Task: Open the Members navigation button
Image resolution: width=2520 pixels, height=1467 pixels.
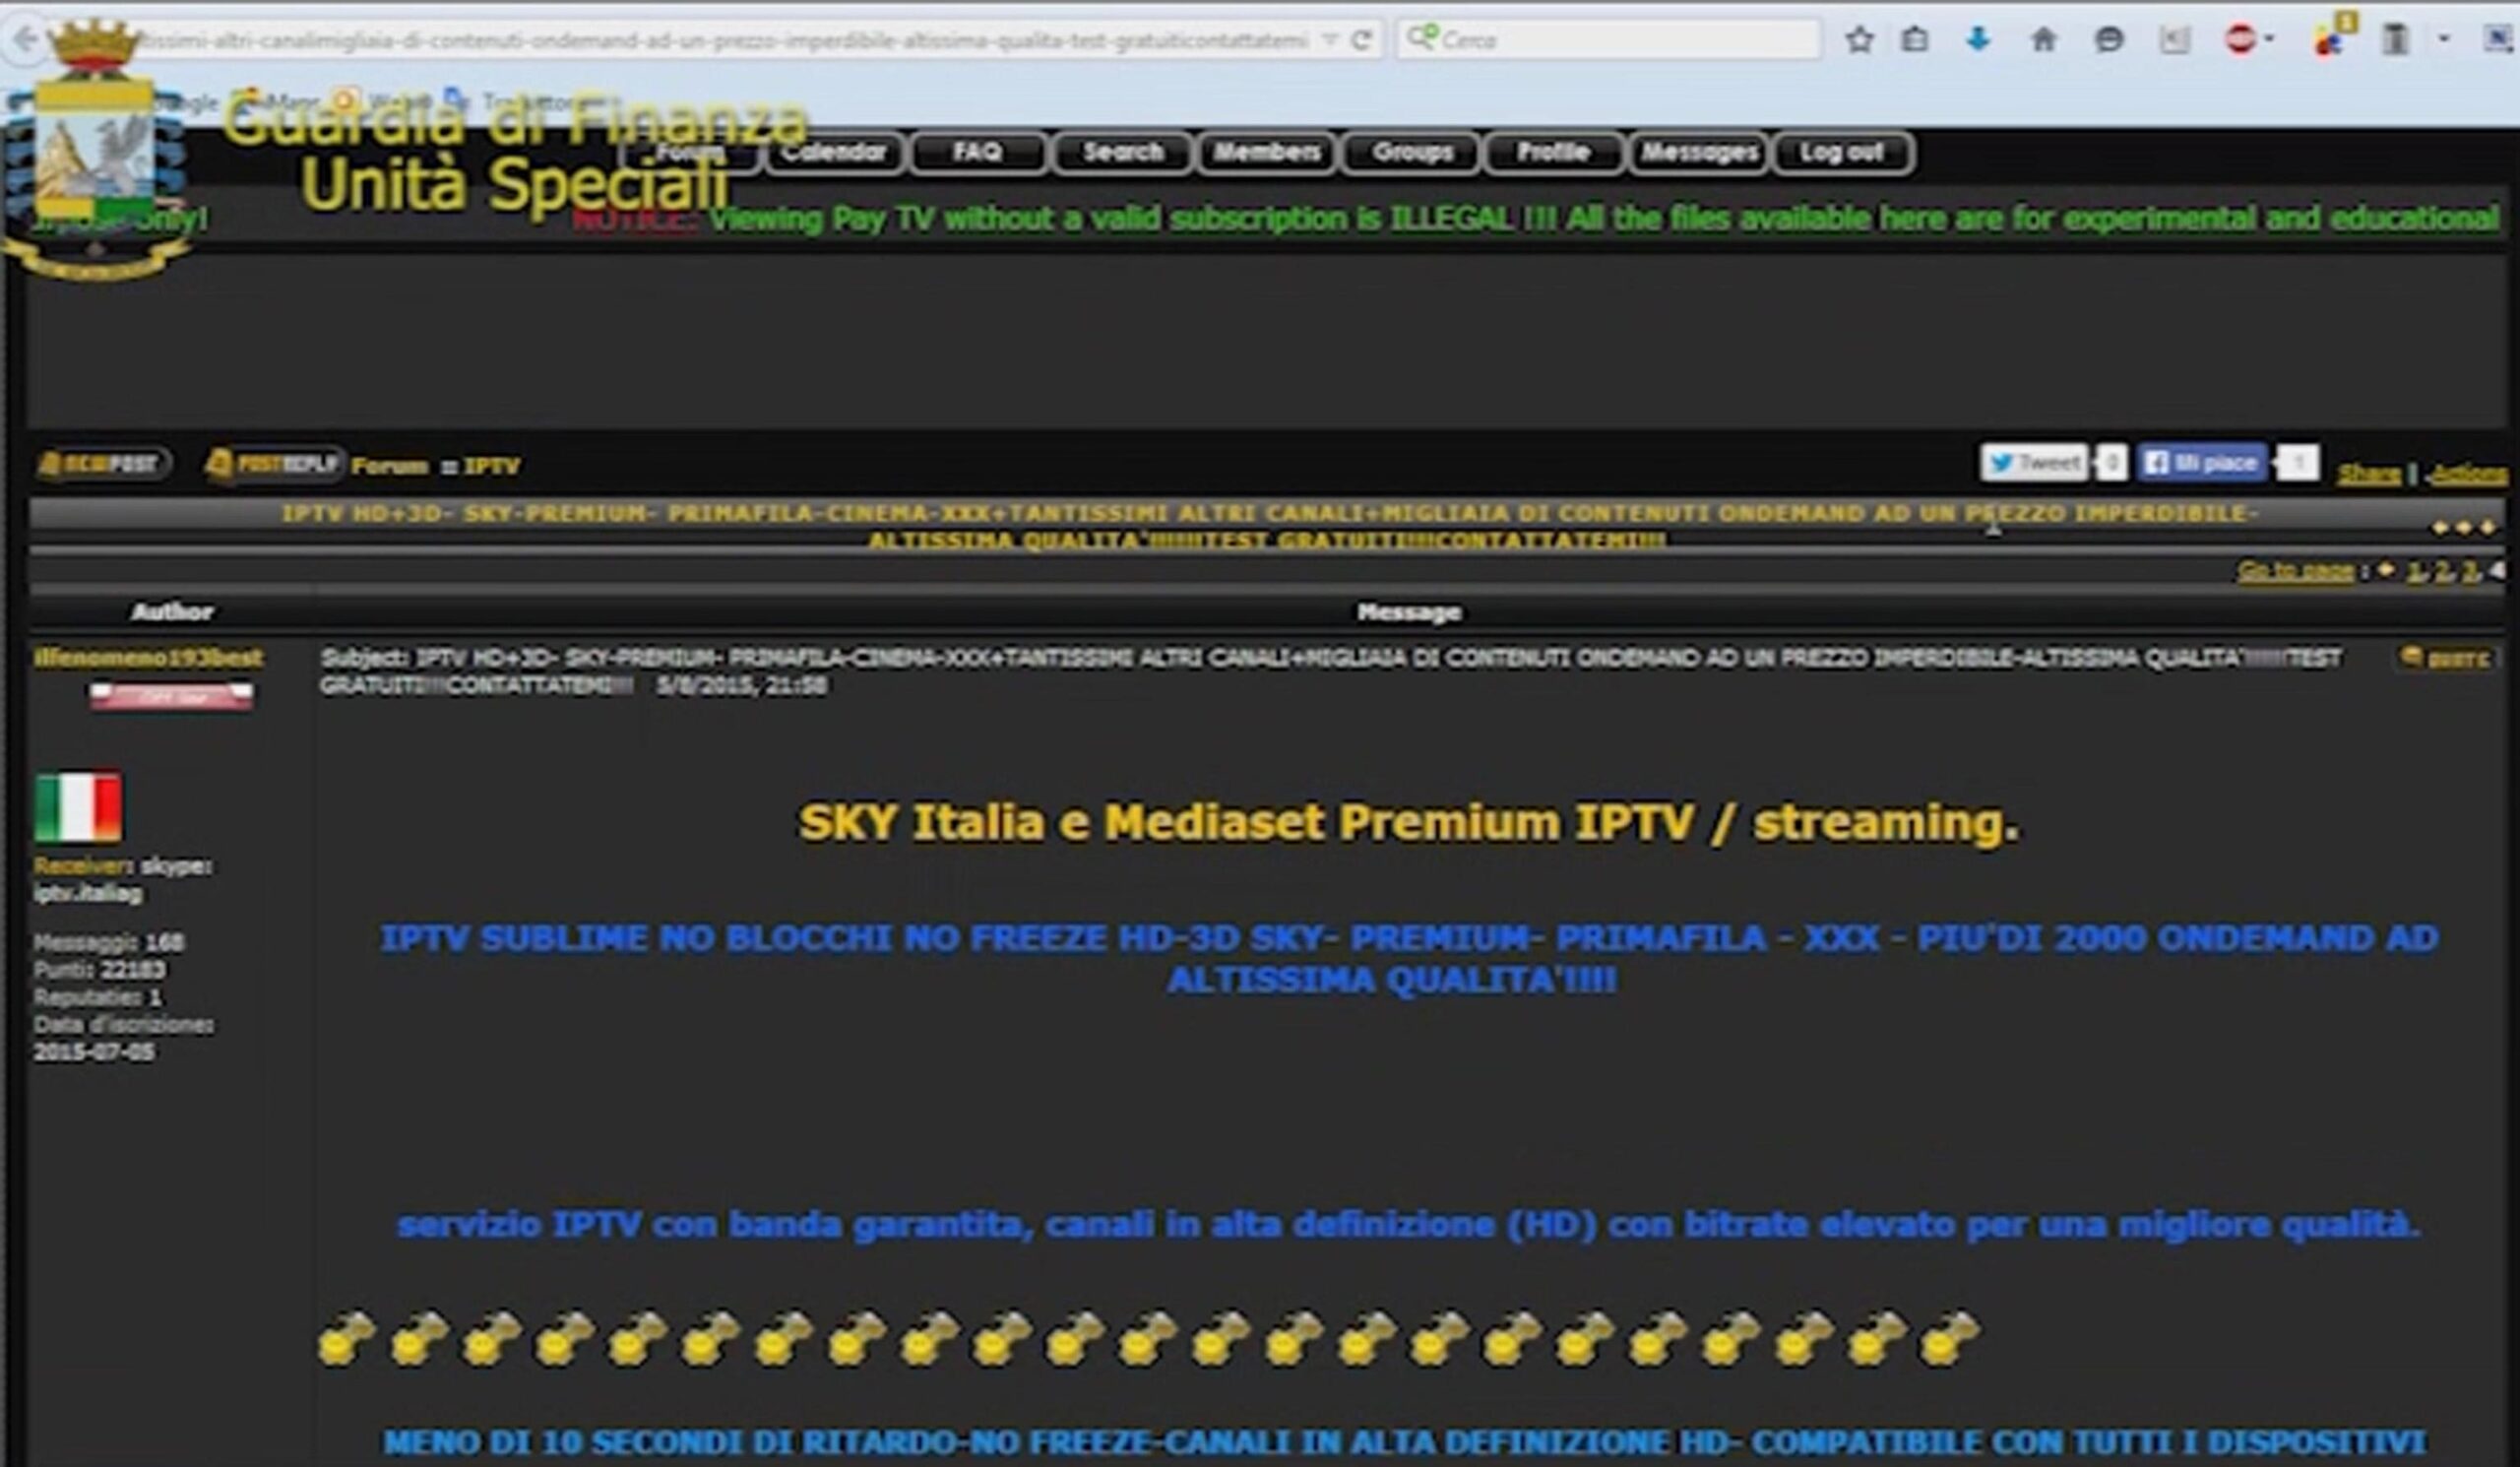Action: click(1266, 153)
